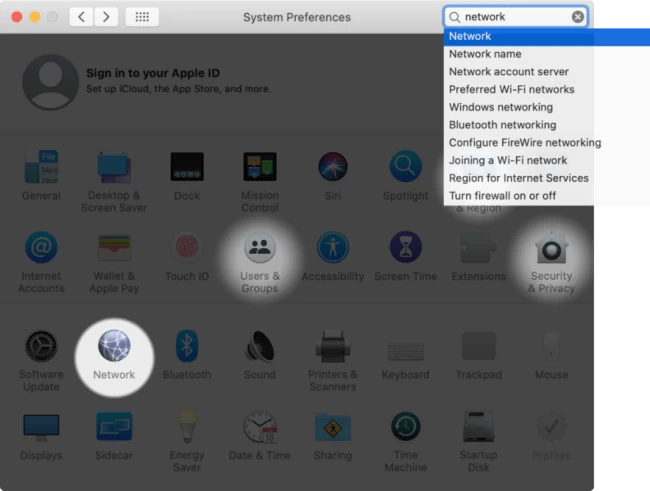Viewport: 650px width, 491px height.
Task: Go back with the left arrow button
Action: pyautogui.click(x=81, y=17)
